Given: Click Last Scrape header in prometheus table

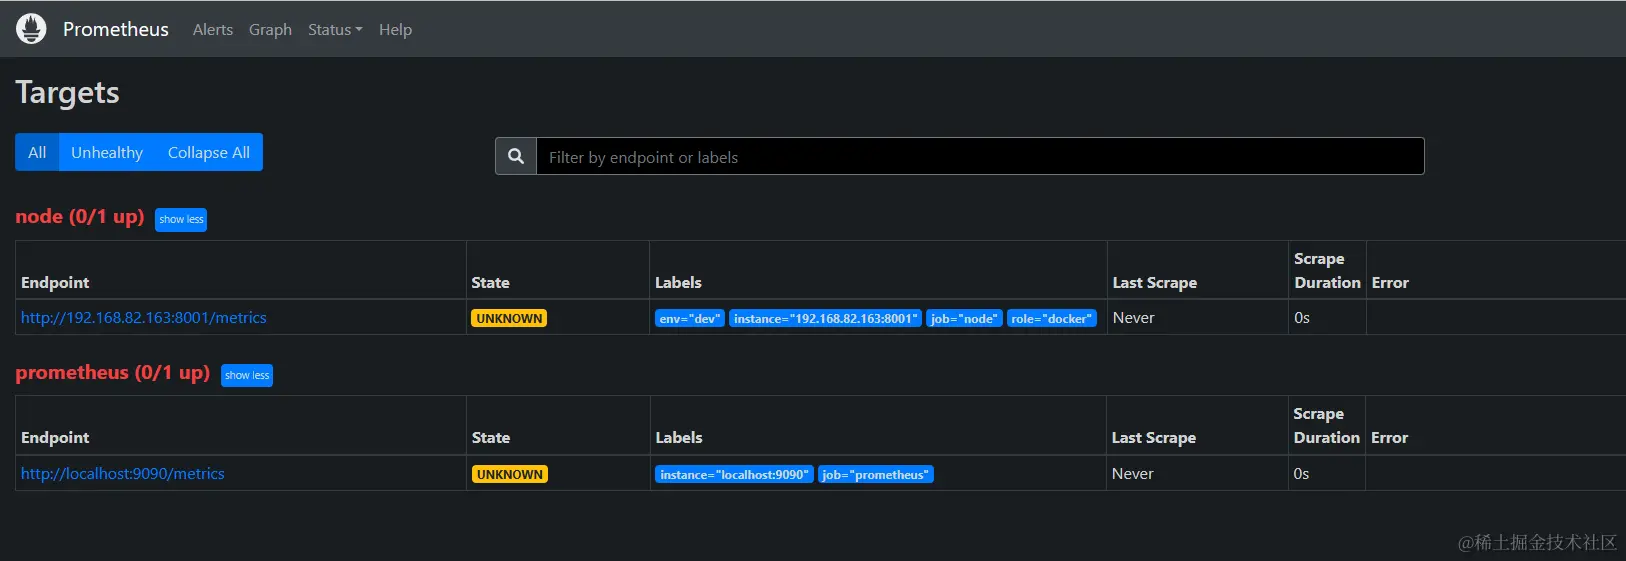Looking at the screenshot, I should (1154, 437).
